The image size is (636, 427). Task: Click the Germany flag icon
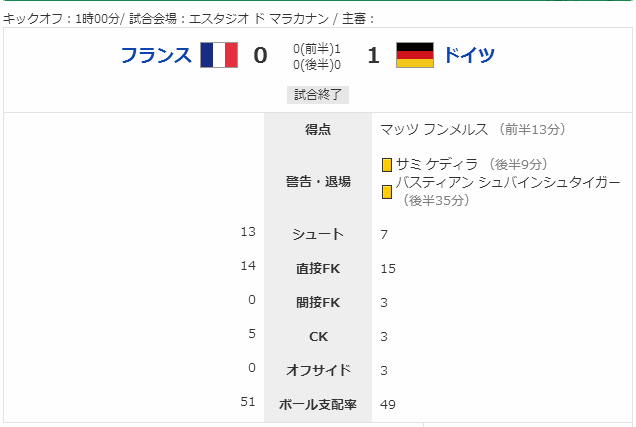coord(415,55)
